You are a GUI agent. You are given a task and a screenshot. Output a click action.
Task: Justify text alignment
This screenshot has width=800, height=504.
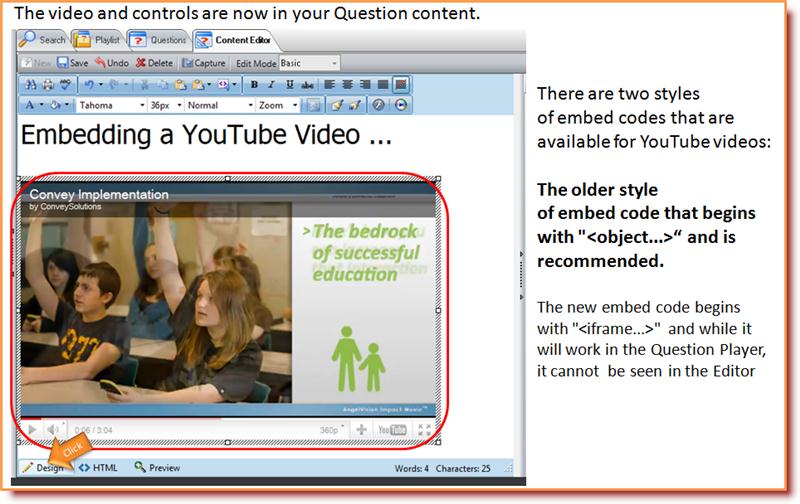point(383,85)
